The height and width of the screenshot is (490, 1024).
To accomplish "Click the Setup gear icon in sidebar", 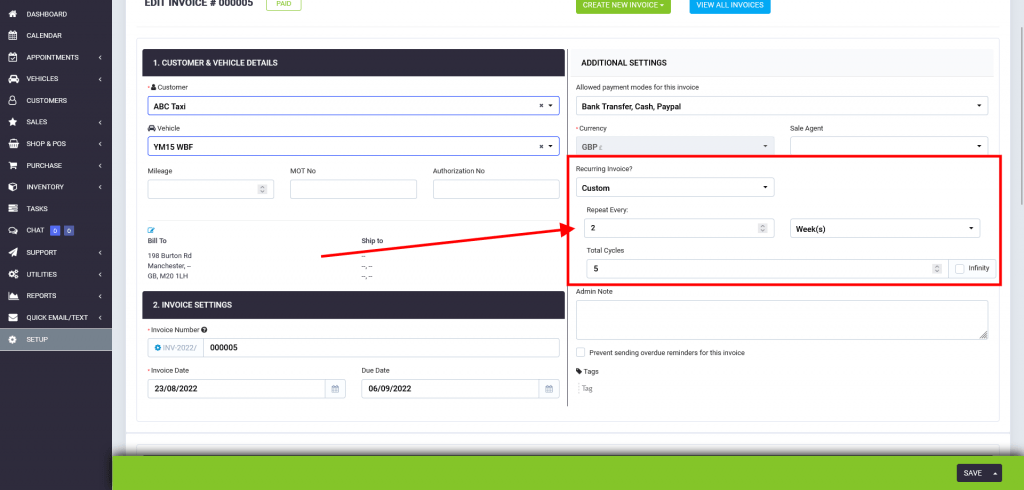I will [x=12, y=339].
